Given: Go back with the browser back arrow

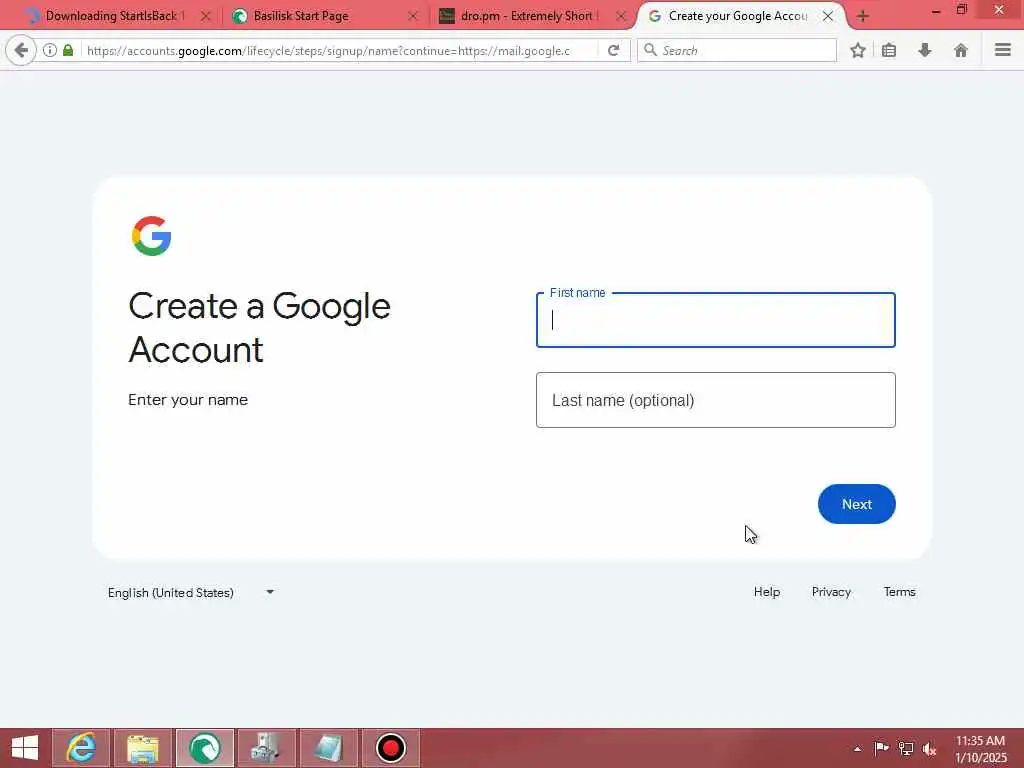Looking at the screenshot, I should tap(21, 50).
